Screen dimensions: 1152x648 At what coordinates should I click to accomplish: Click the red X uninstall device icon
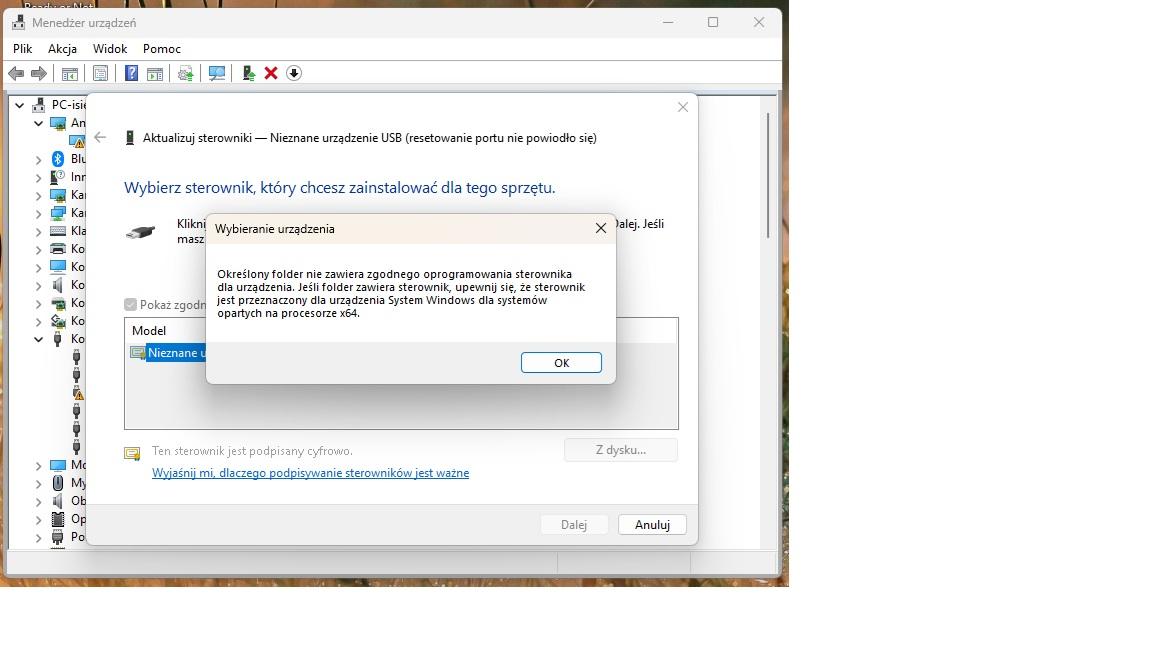coord(270,73)
